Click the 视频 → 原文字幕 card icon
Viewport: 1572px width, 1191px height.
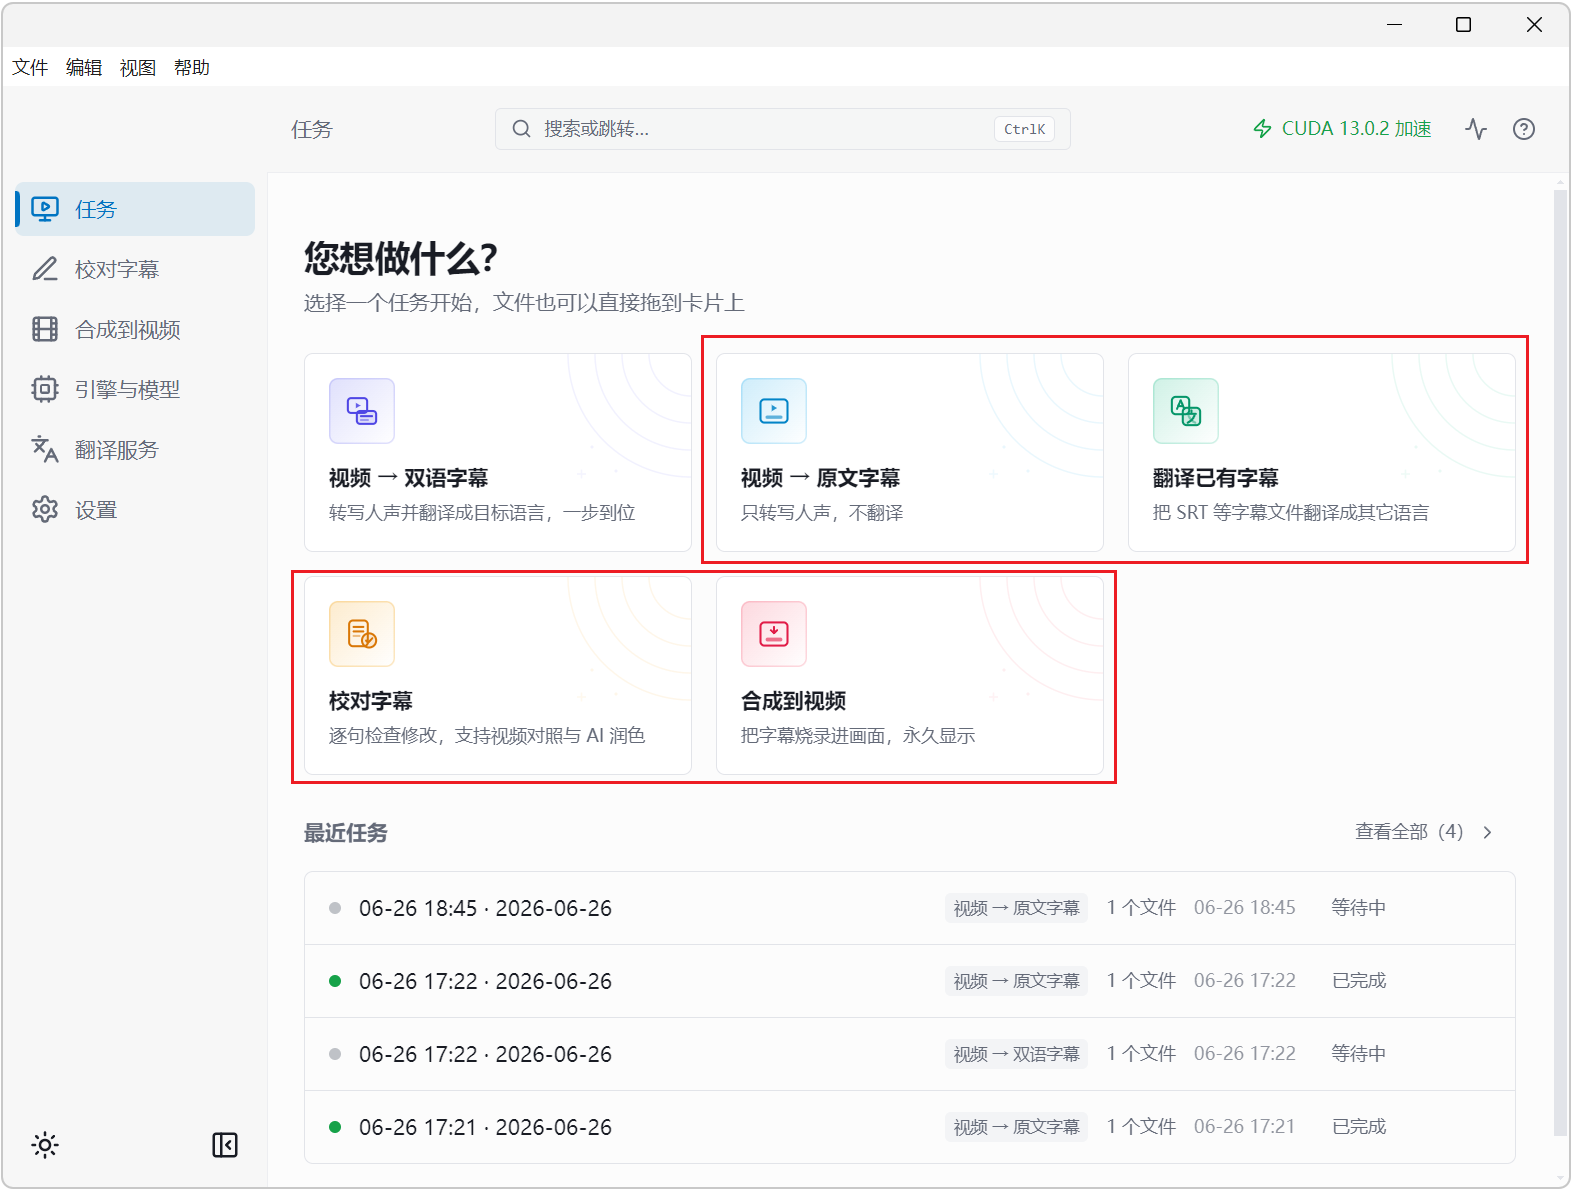click(774, 411)
